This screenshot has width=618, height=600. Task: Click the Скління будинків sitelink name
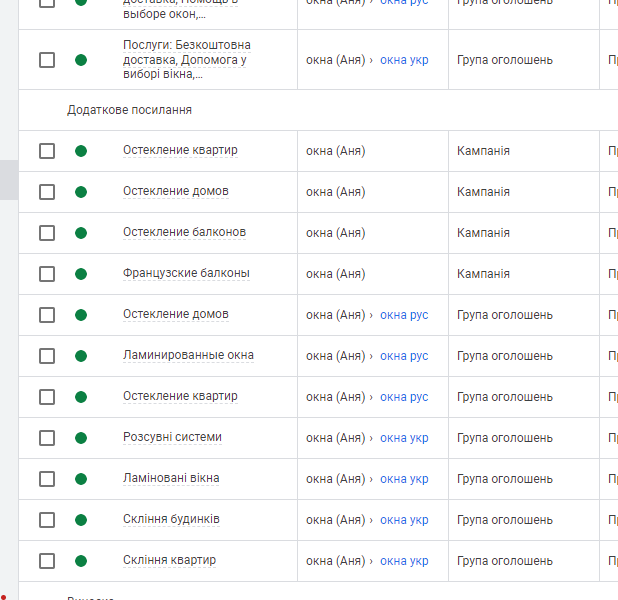tap(171, 519)
